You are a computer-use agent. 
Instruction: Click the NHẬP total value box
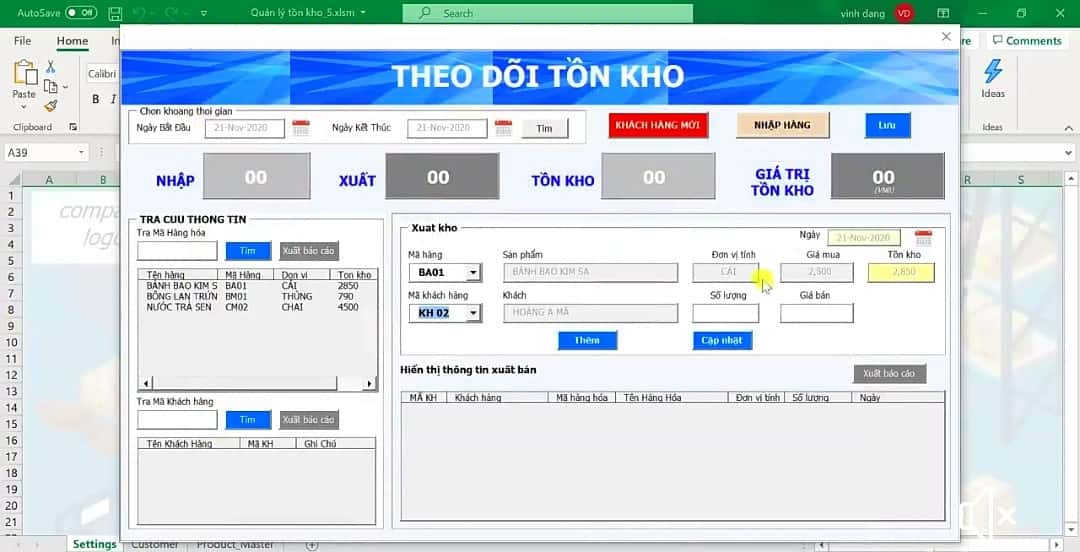click(x=256, y=176)
